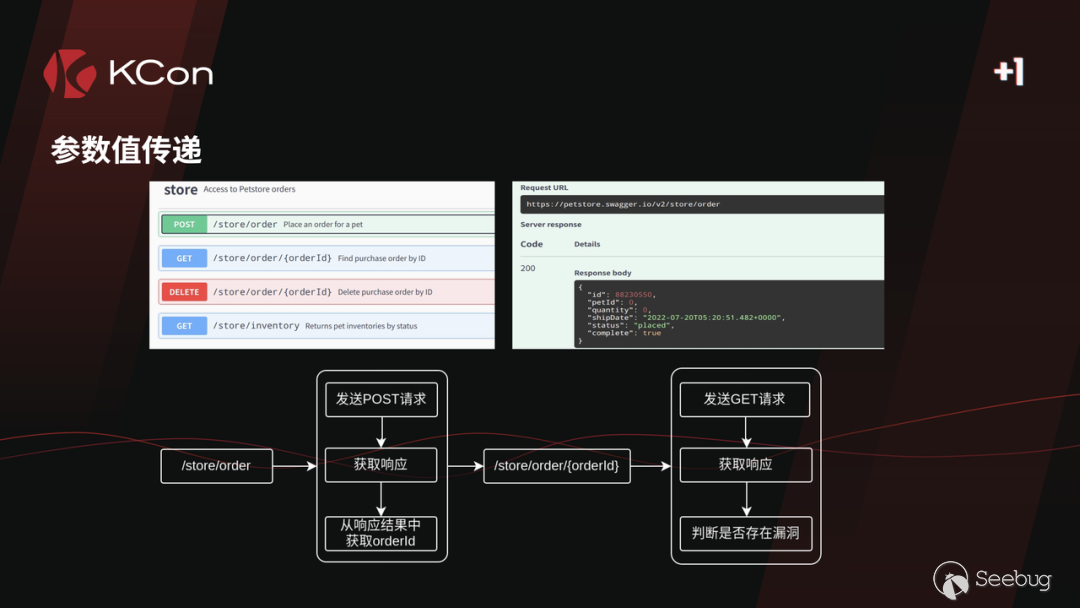The height and width of the screenshot is (608, 1080).
Task: Click the 'store' section heading
Action: (x=180, y=189)
